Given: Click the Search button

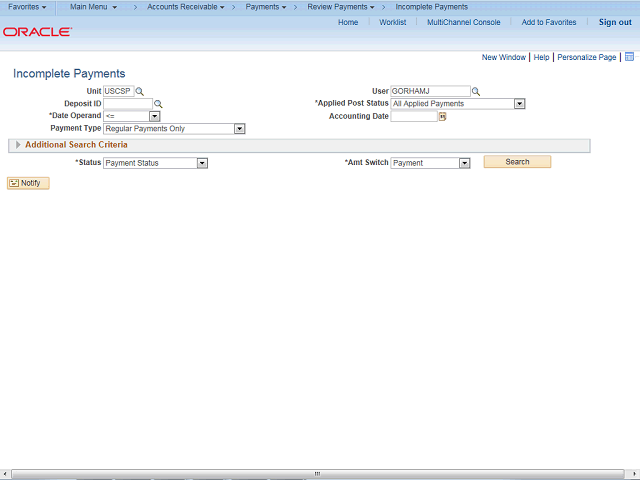Looking at the screenshot, I should pos(517,162).
